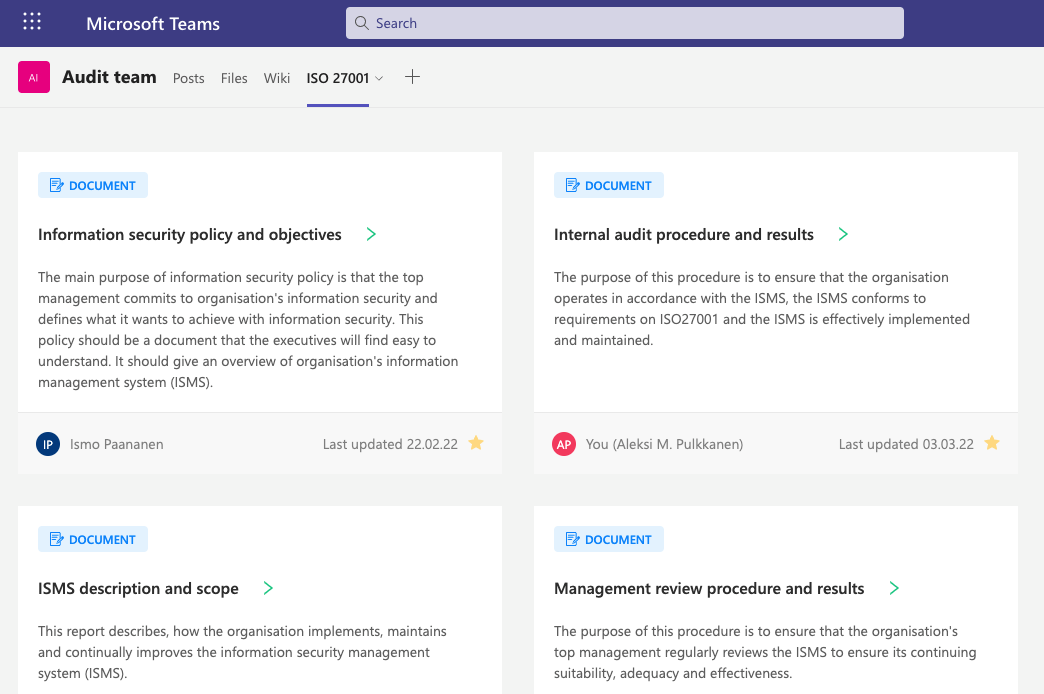The height and width of the screenshot is (694, 1044).
Task: Click the magnifier icon in the search bar
Action: coord(362,23)
